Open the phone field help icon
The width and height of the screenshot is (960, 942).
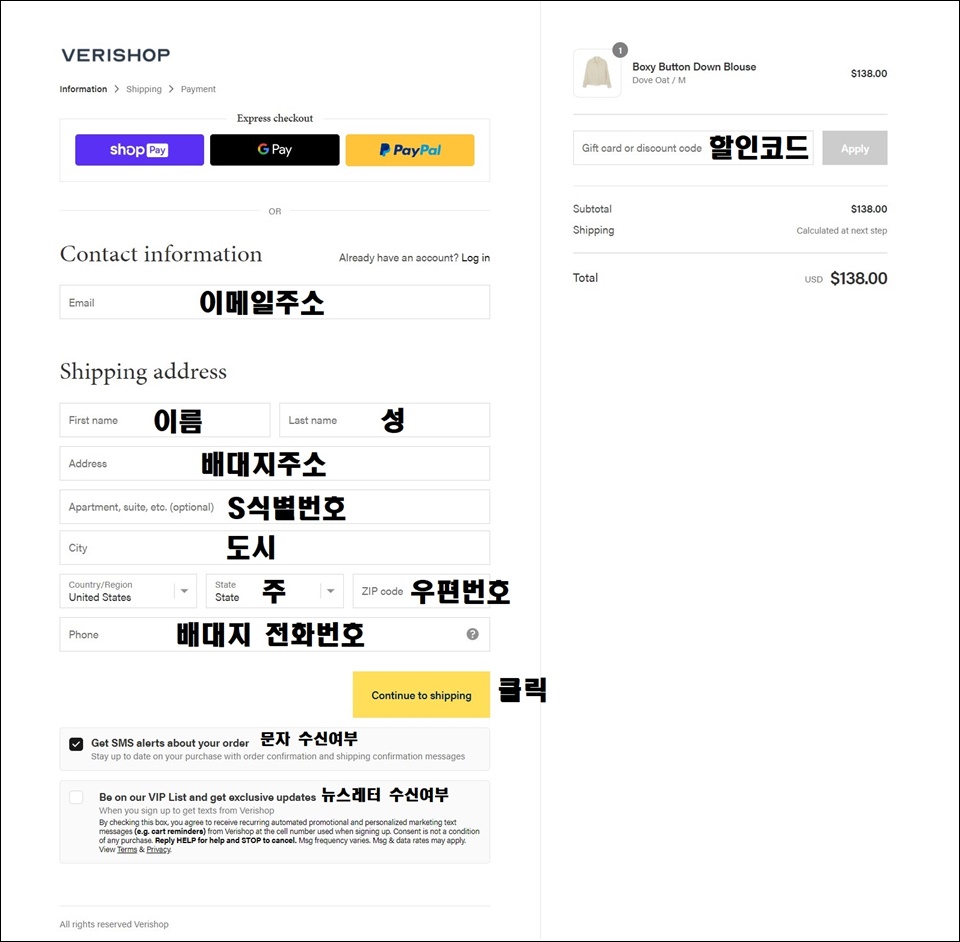(x=472, y=634)
